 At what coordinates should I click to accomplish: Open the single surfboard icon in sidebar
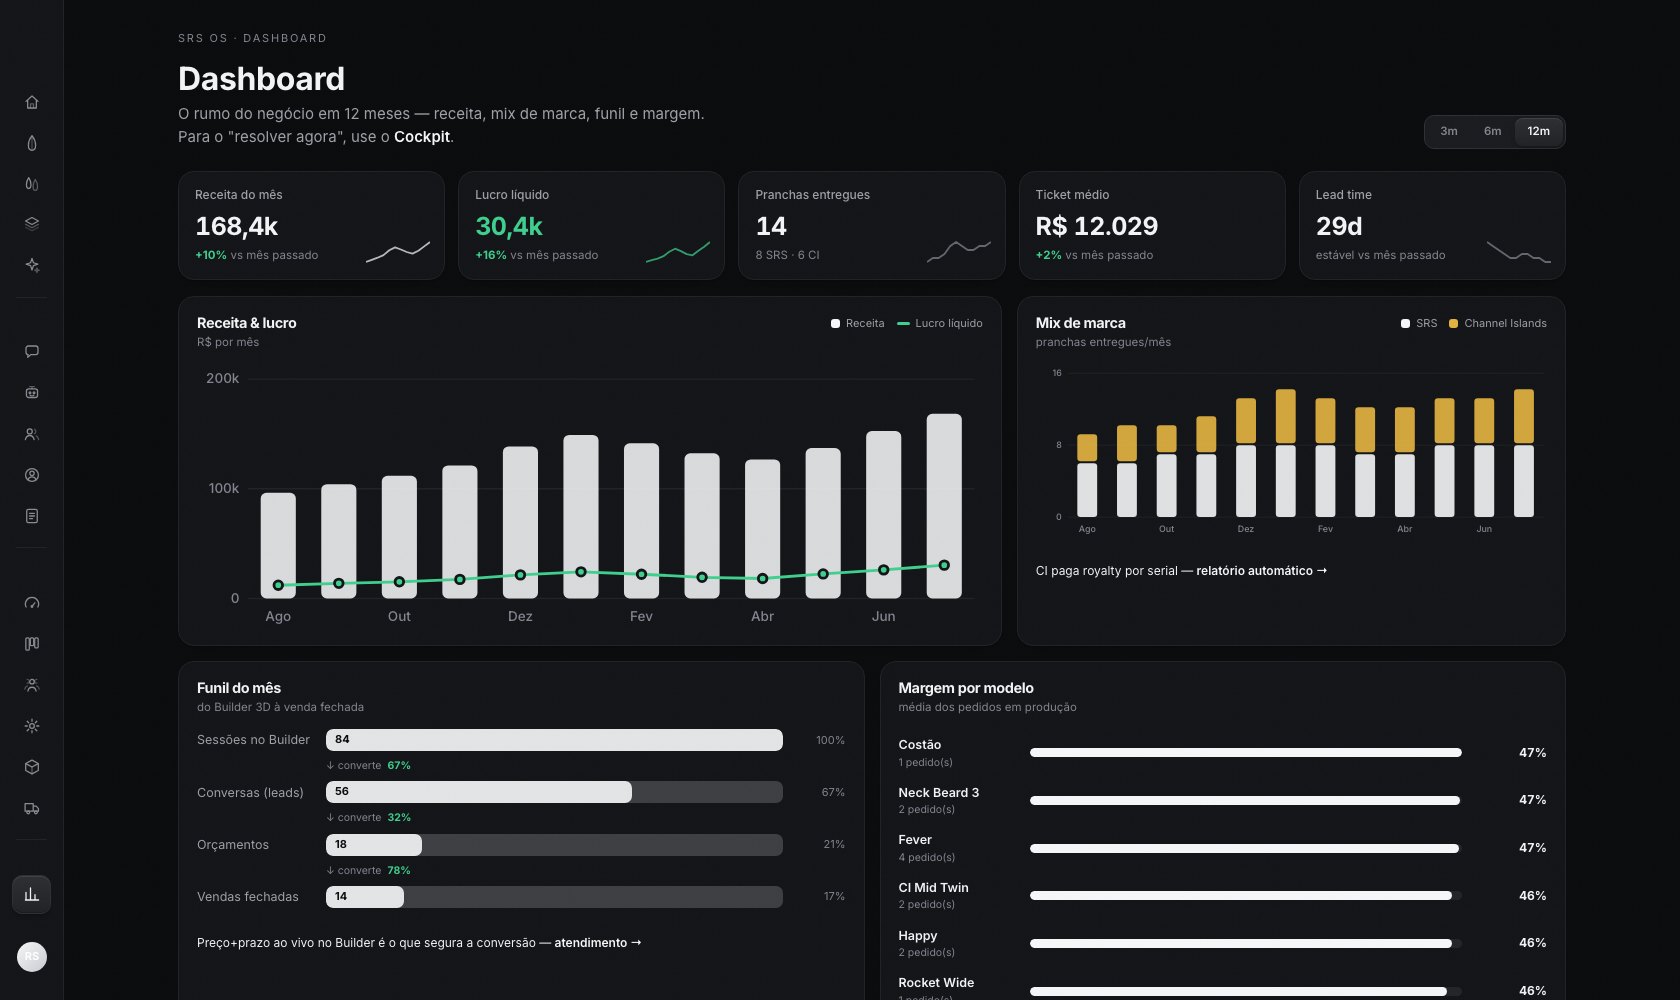32,143
